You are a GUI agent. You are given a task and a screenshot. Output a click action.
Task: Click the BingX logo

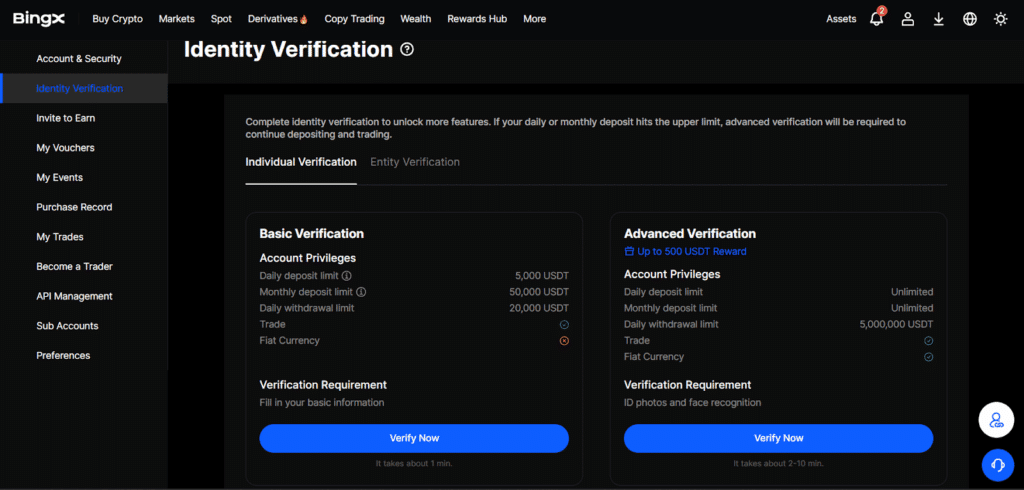tap(39, 19)
